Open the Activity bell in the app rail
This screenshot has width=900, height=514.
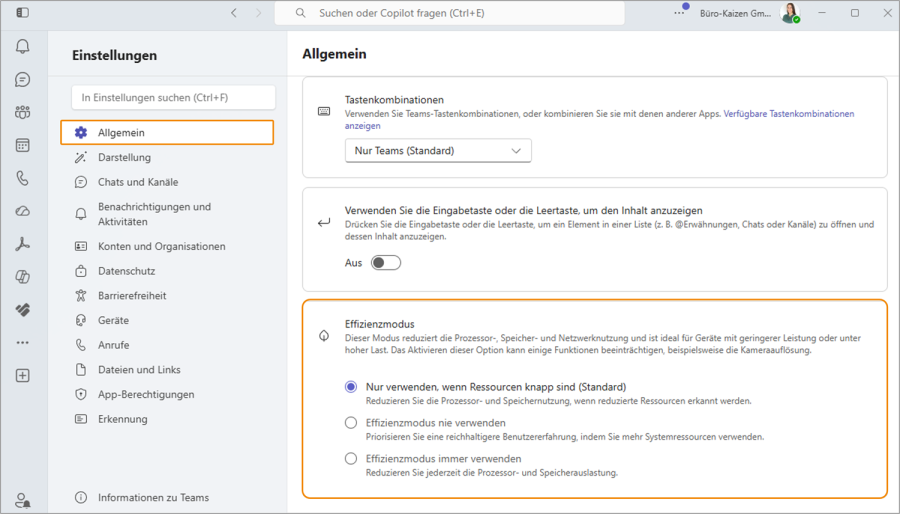(x=22, y=46)
